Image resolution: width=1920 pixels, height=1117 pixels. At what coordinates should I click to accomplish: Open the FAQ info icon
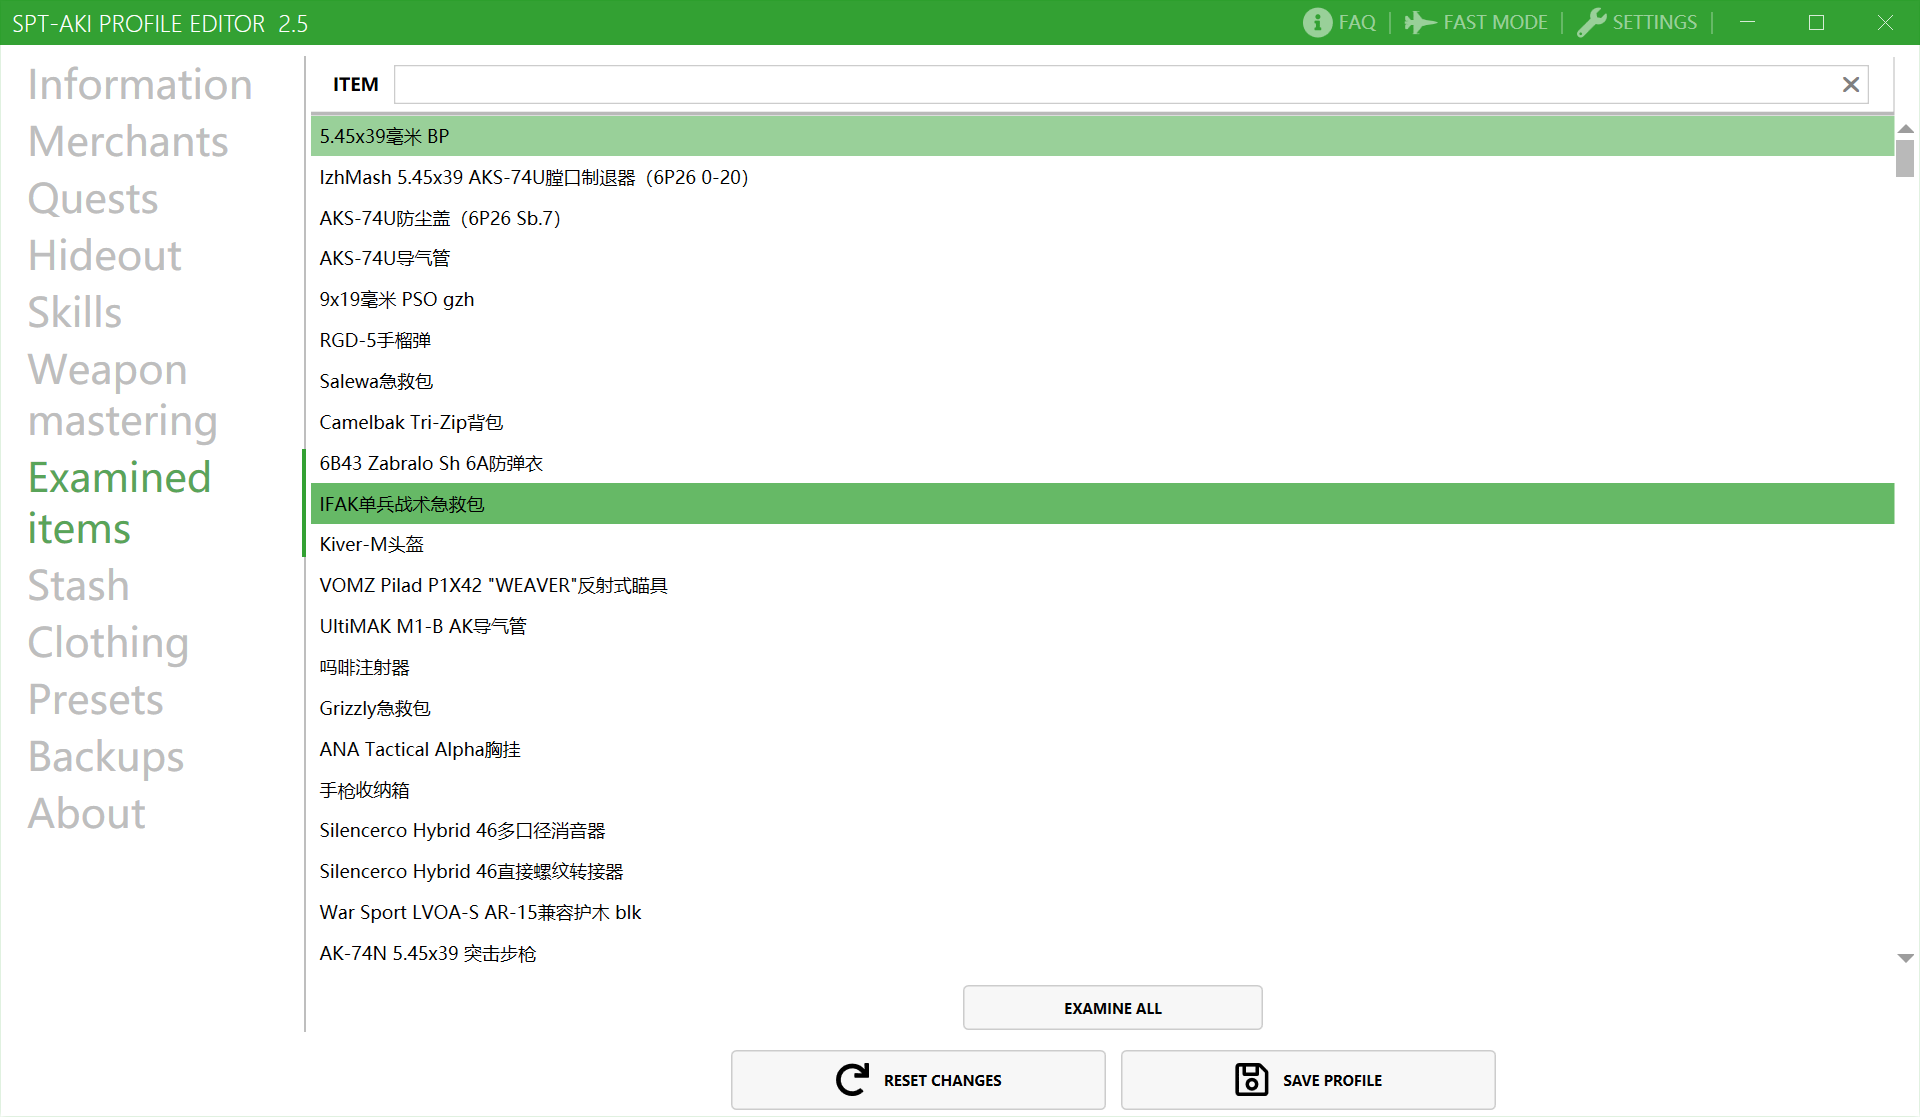(x=1317, y=22)
